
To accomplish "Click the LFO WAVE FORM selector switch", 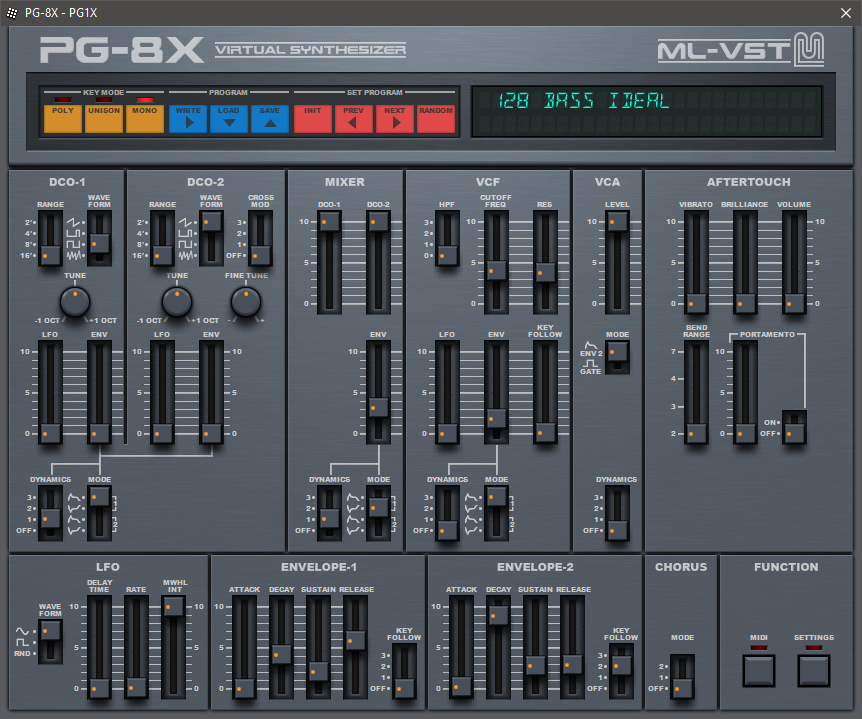I will point(51,641).
